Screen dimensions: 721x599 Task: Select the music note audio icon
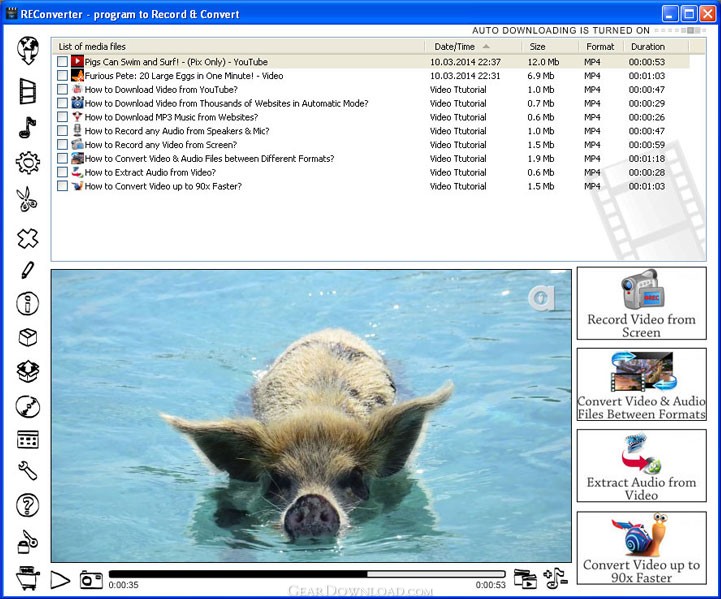pyautogui.click(x=28, y=127)
